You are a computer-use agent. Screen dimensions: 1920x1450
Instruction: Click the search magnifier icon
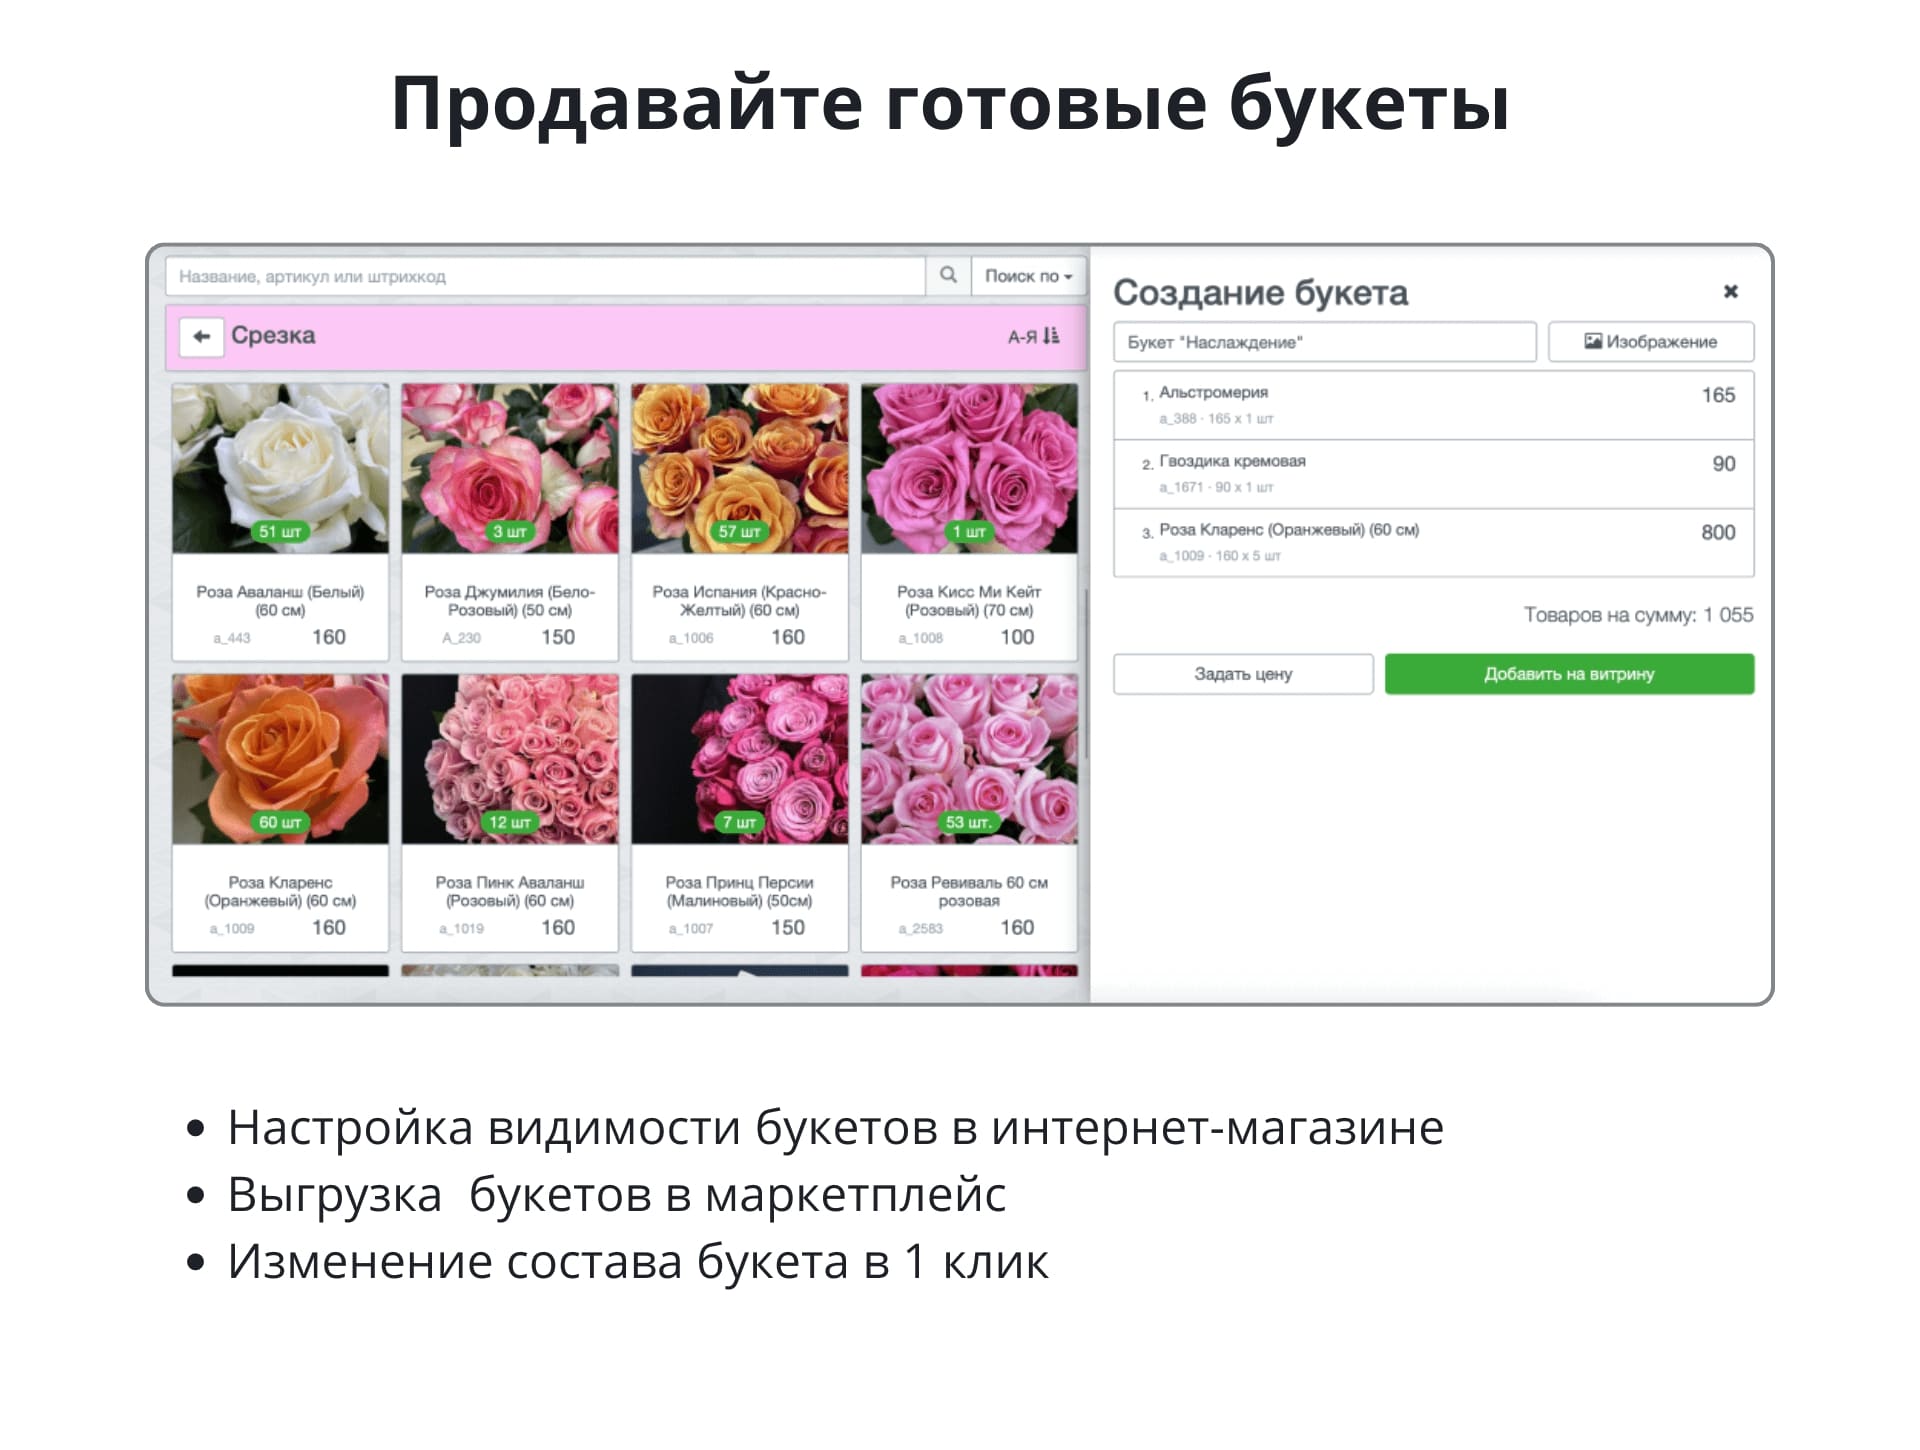coord(948,277)
